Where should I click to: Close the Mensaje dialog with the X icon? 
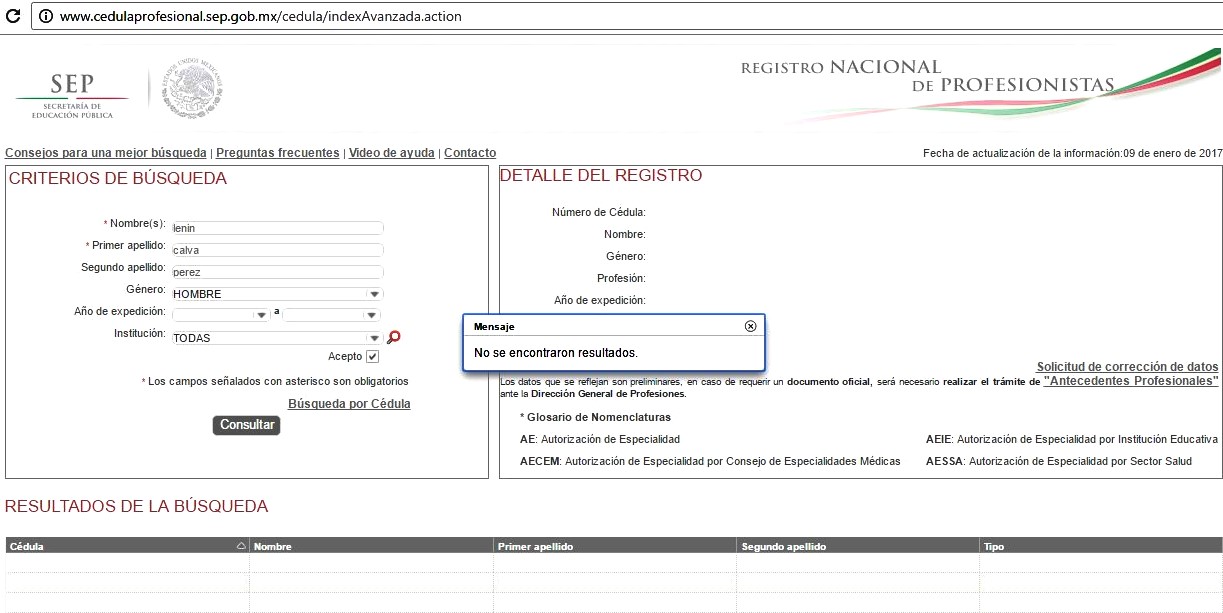[751, 326]
